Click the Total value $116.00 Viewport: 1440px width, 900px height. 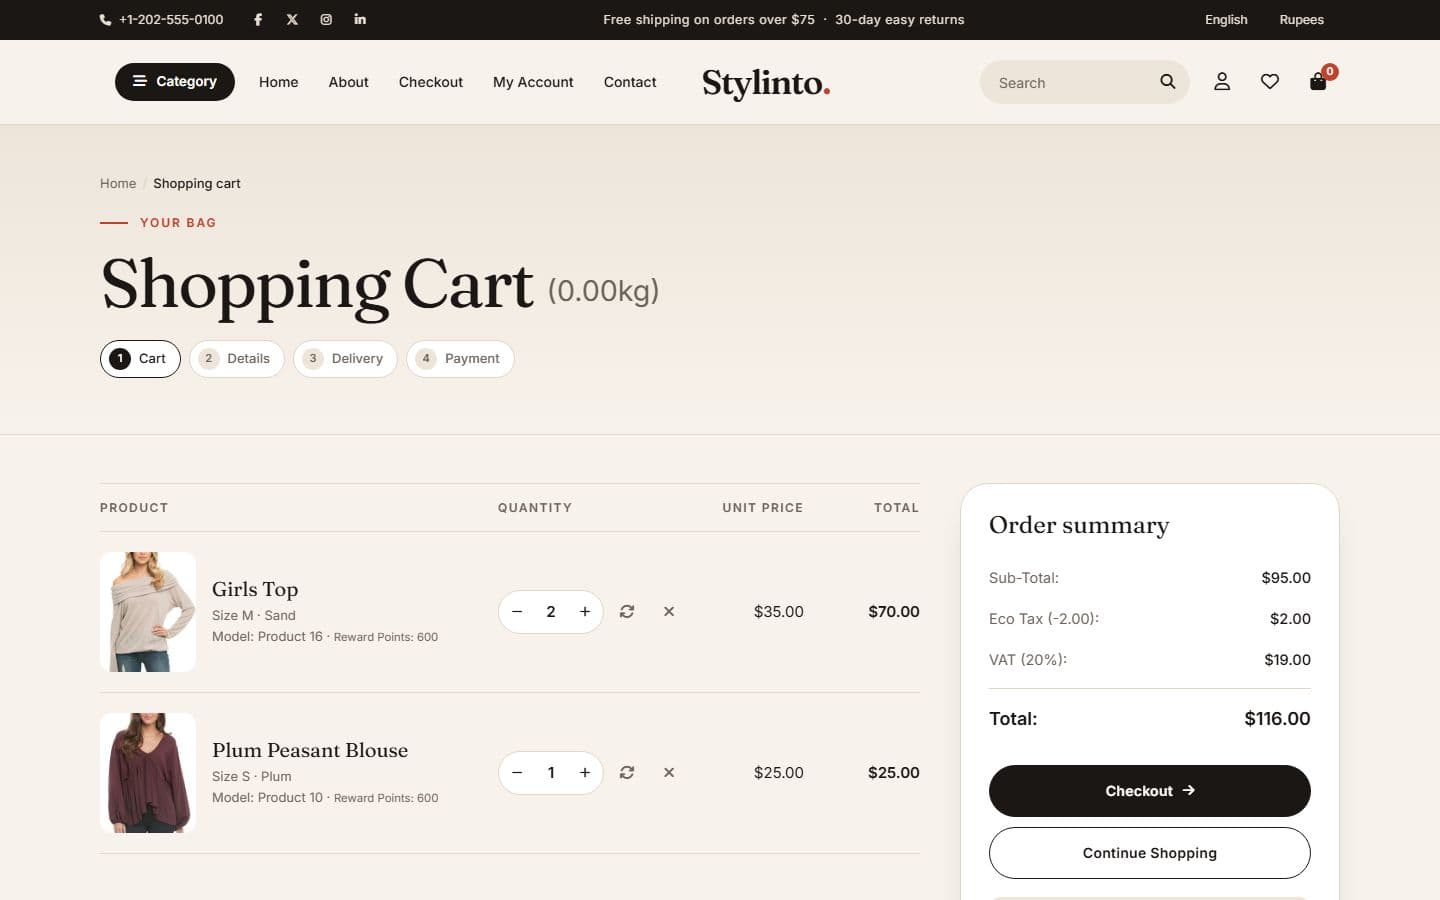click(x=1277, y=719)
